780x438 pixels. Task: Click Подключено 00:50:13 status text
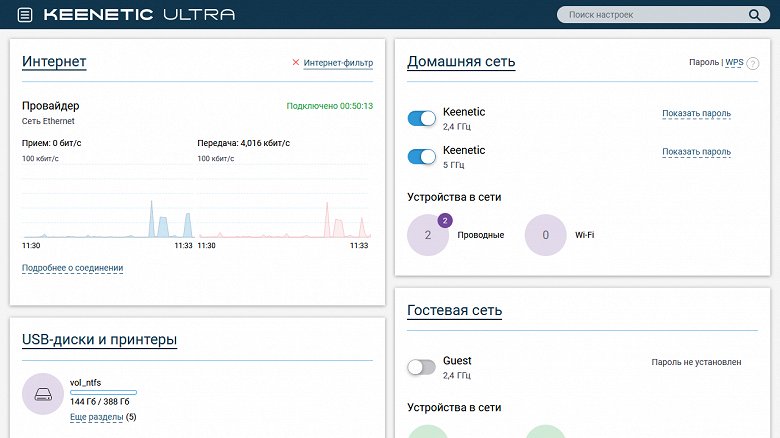pos(329,106)
